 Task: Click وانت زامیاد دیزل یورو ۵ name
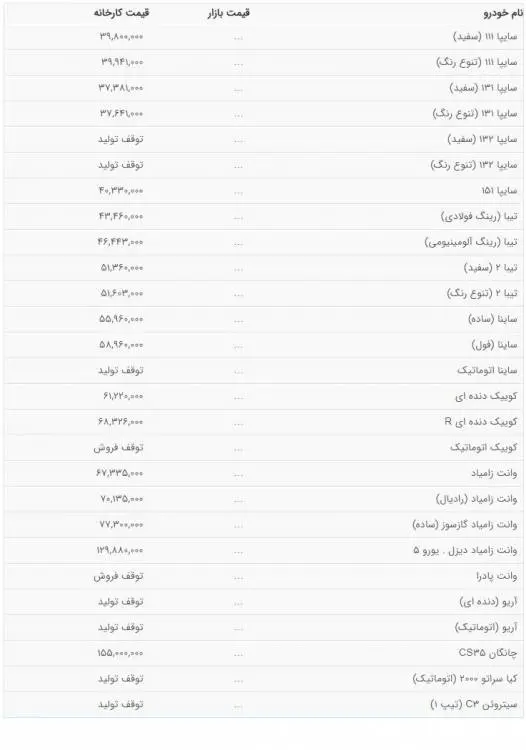[x=465, y=551]
